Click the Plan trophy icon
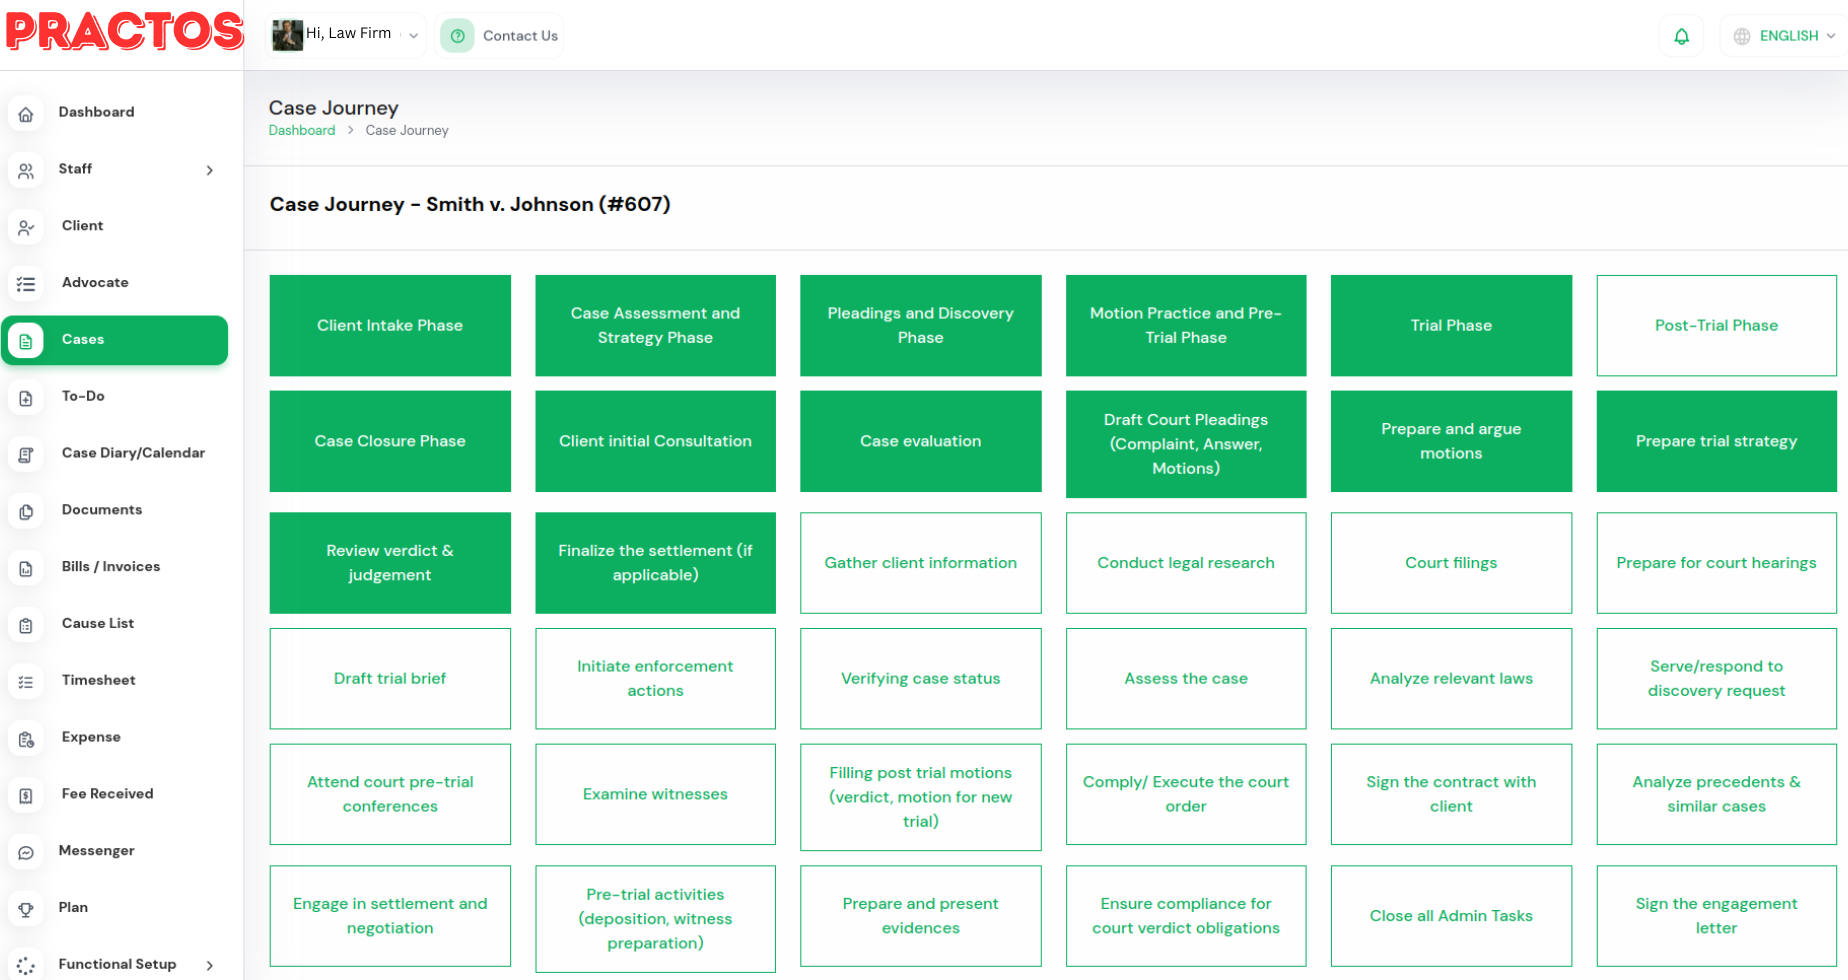Viewport: 1848px width, 980px height. pos(26,908)
